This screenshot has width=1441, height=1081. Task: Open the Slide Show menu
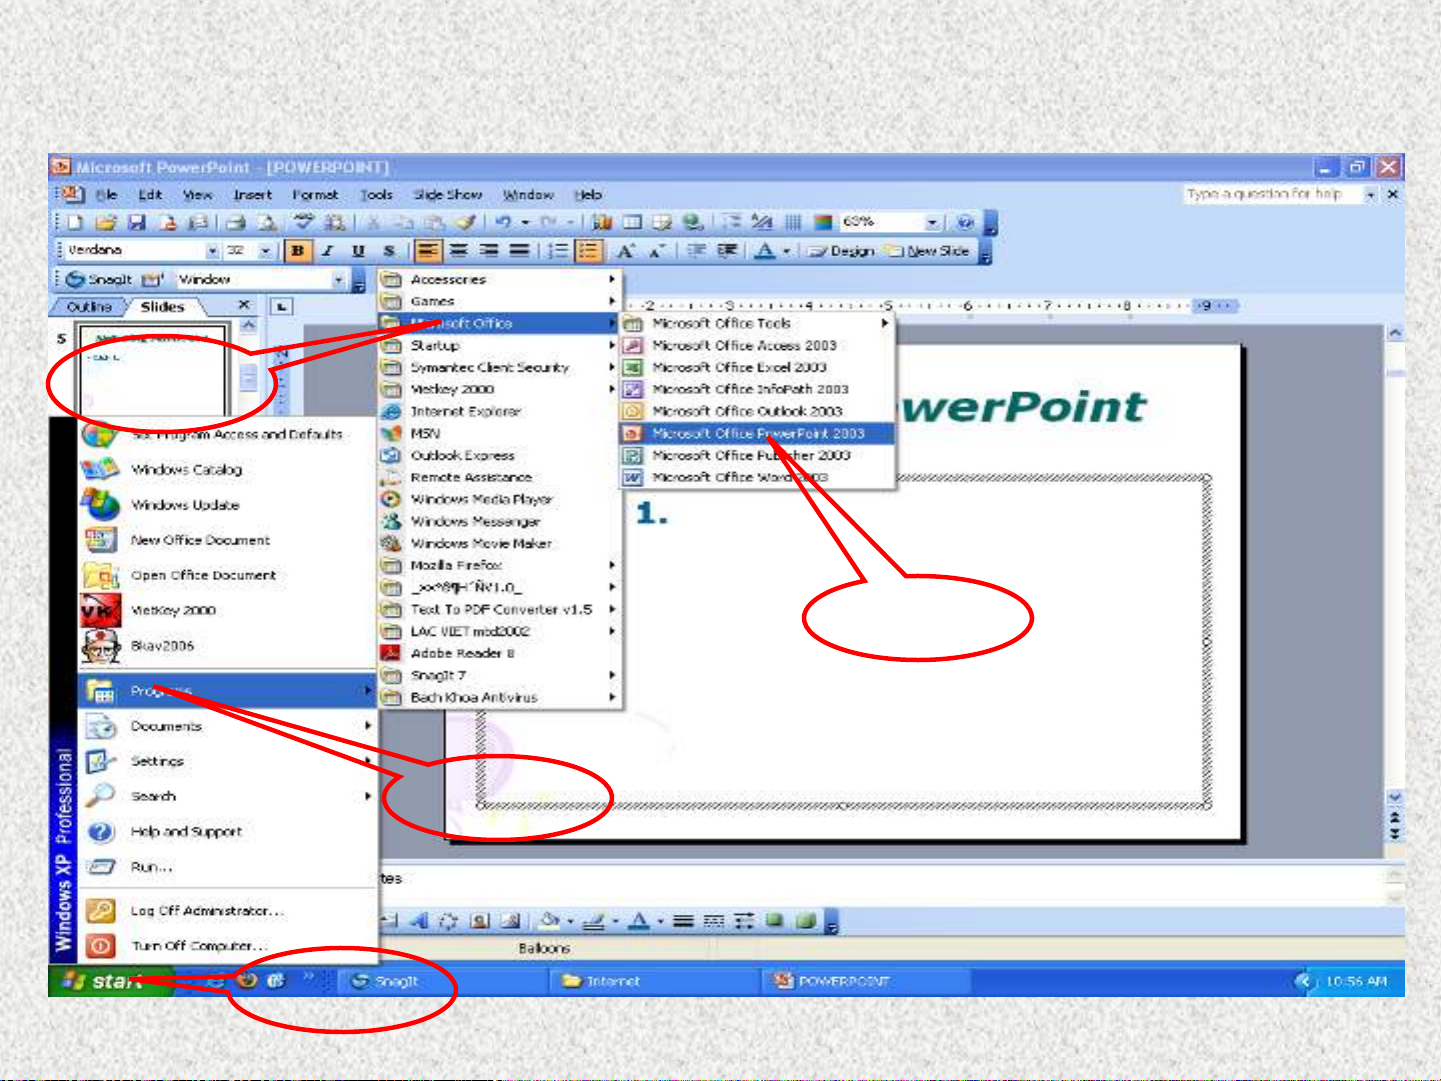447,195
